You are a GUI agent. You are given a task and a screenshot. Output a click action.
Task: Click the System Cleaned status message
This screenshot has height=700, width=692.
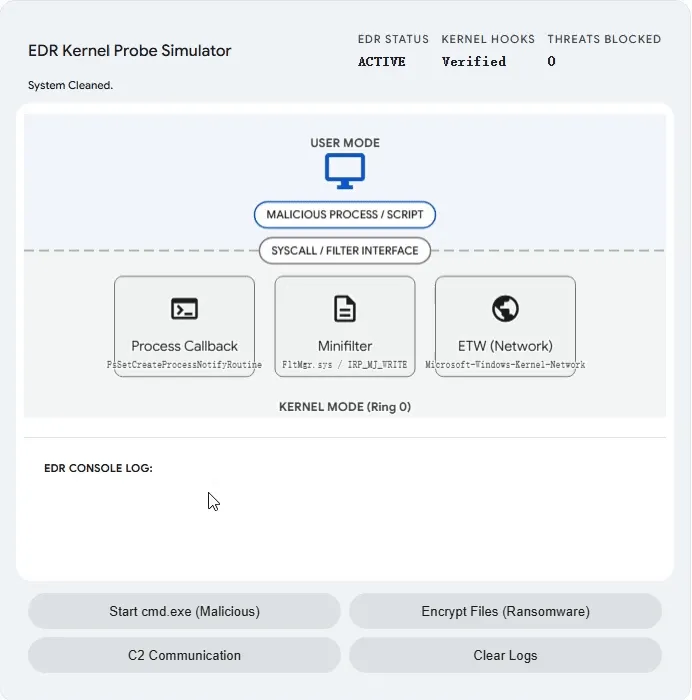click(x=70, y=86)
